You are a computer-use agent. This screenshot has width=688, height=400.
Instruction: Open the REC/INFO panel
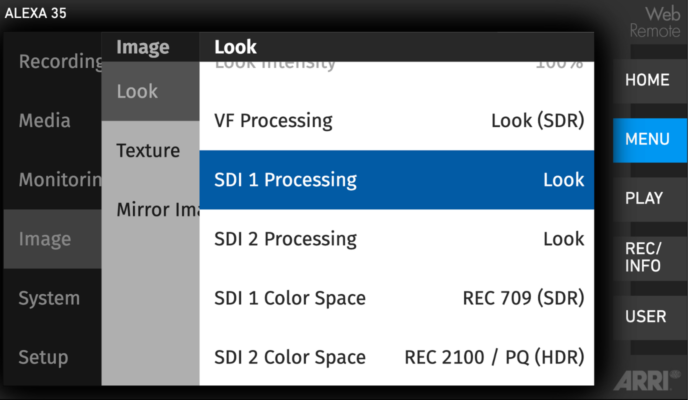click(x=650, y=258)
